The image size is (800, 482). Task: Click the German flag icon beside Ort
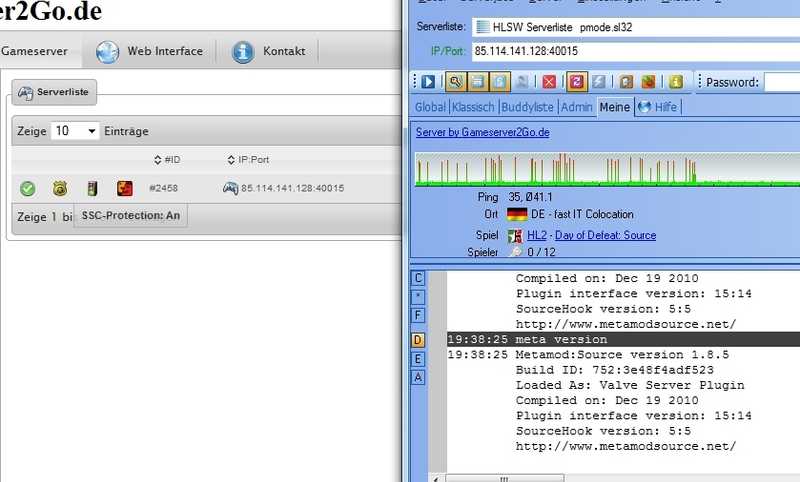coord(517,214)
